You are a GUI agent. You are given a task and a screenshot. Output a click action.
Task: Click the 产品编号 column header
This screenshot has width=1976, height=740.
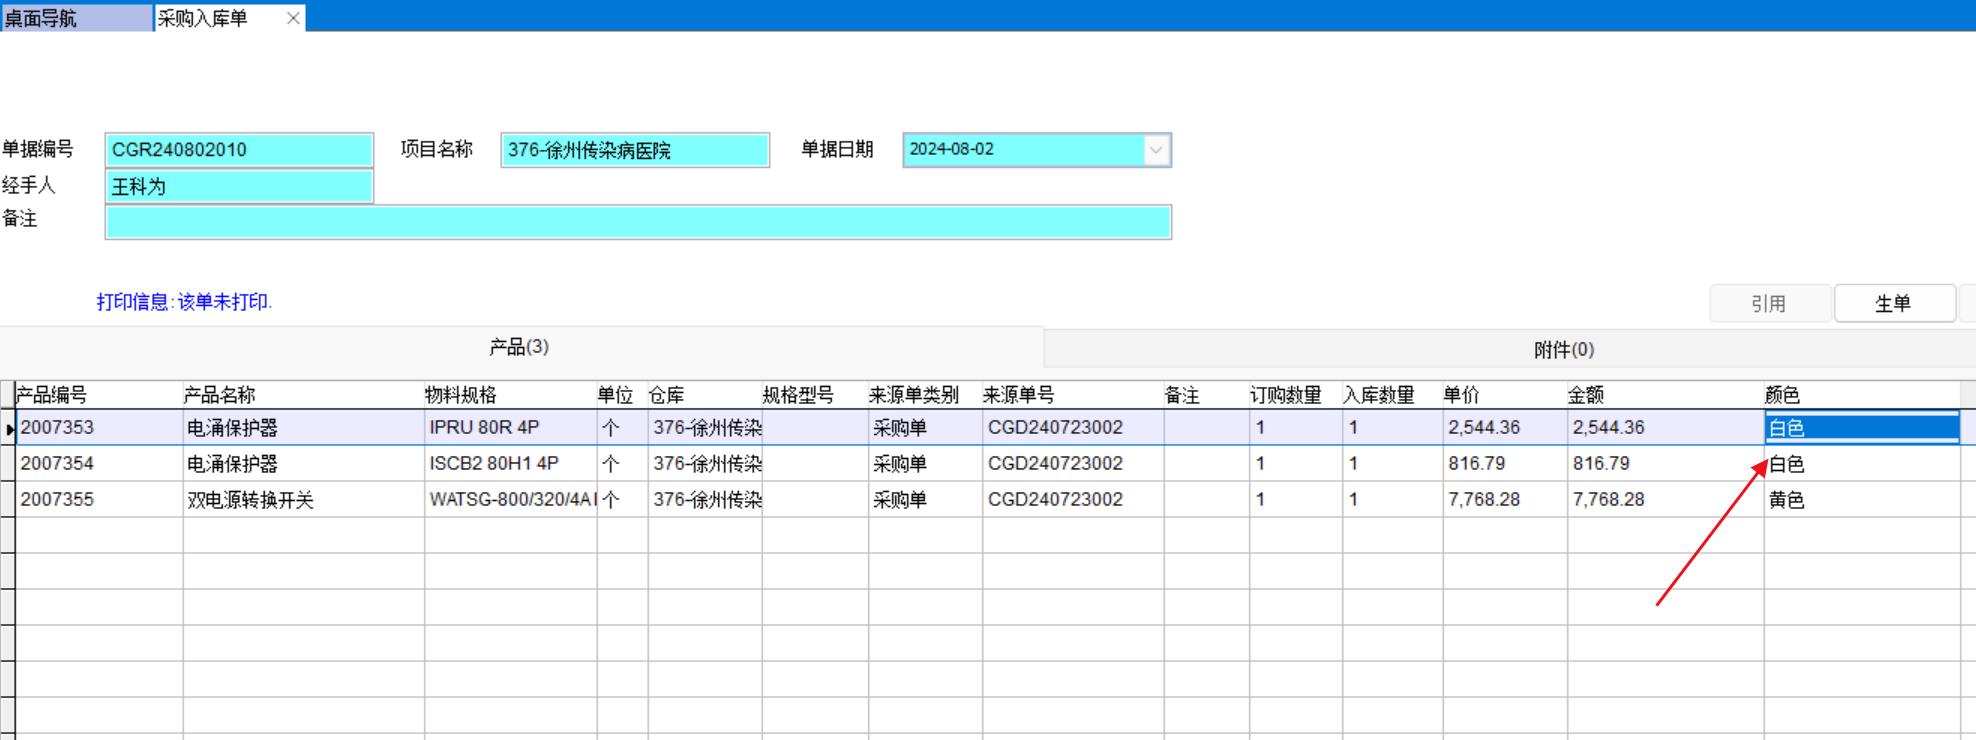(x=98, y=395)
